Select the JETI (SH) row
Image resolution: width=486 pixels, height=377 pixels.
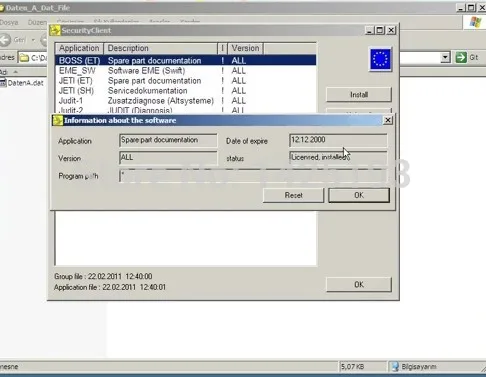pyautogui.click(x=186, y=91)
